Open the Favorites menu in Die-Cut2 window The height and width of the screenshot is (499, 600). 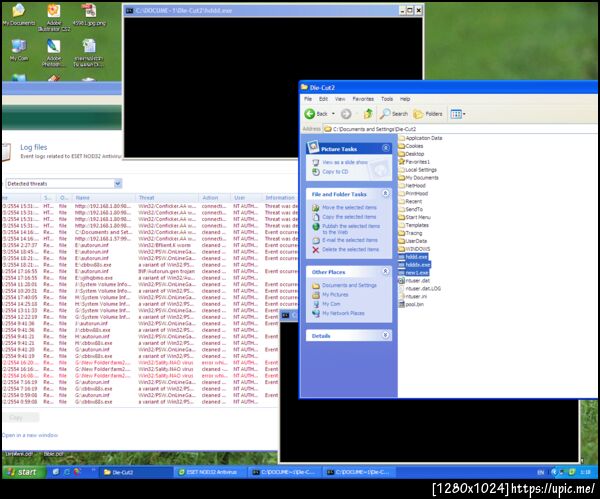pyautogui.click(x=363, y=99)
